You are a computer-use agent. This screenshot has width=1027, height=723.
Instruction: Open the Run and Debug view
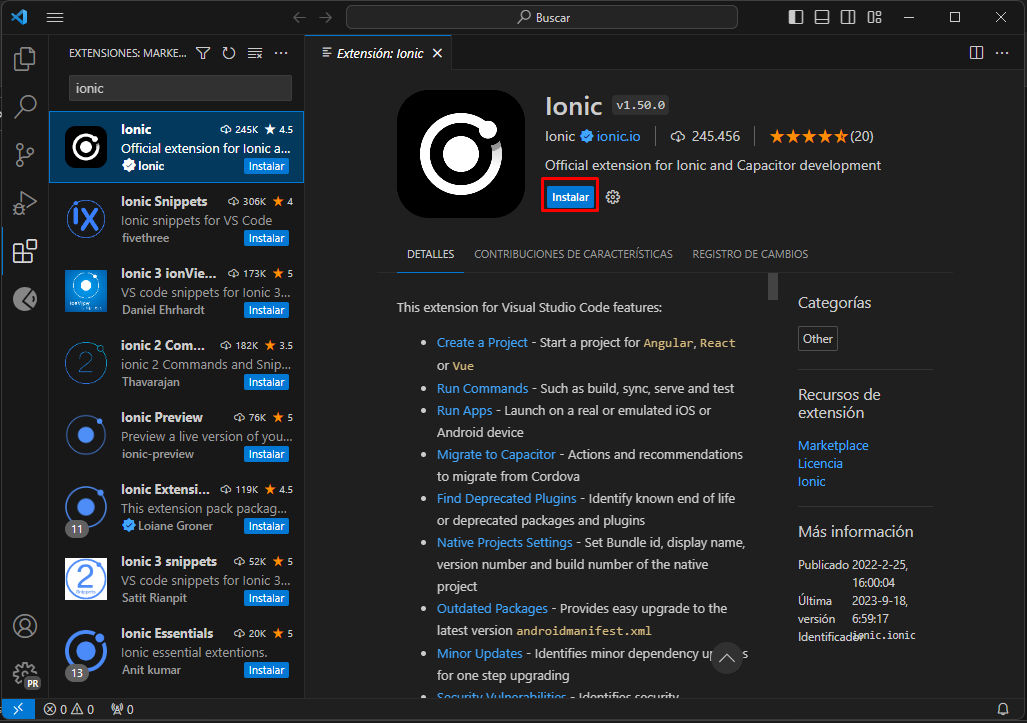[25, 203]
